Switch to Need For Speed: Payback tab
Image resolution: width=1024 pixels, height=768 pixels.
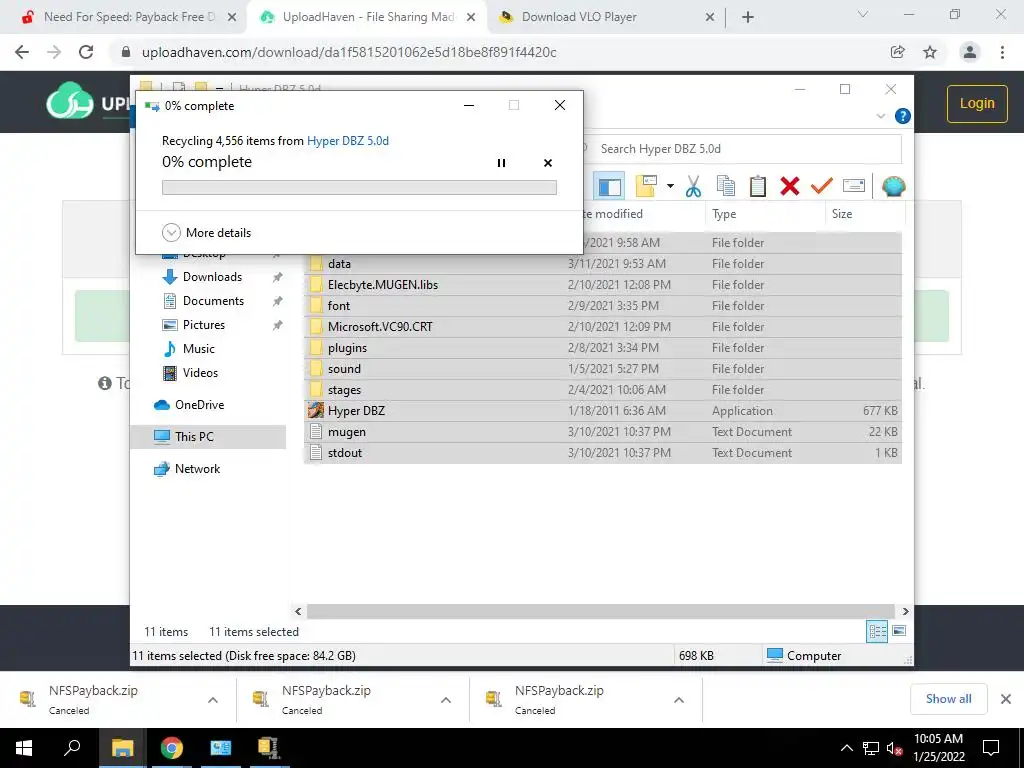[x=129, y=17]
